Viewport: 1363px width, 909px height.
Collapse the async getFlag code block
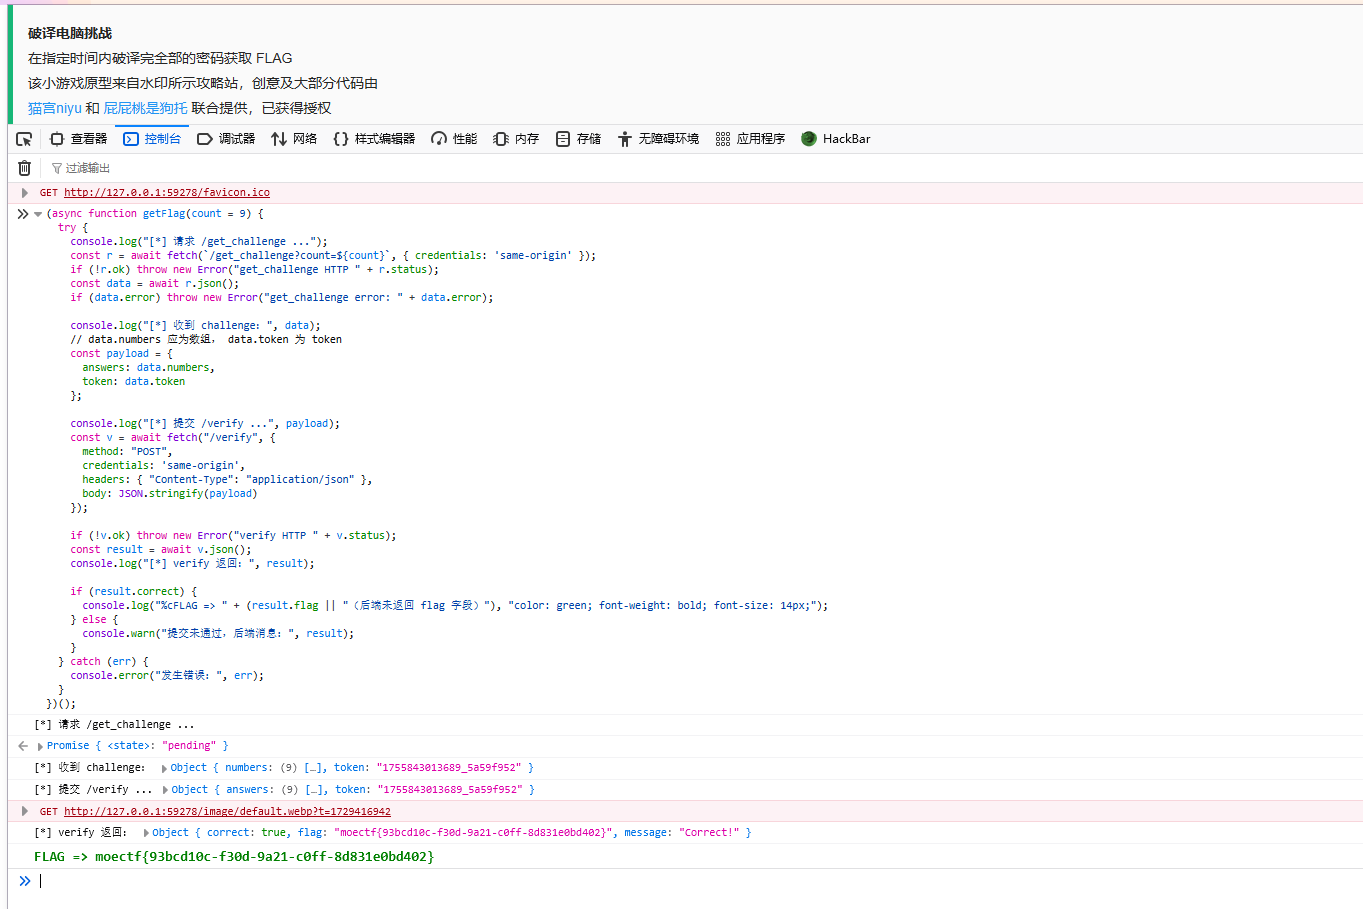38,214
